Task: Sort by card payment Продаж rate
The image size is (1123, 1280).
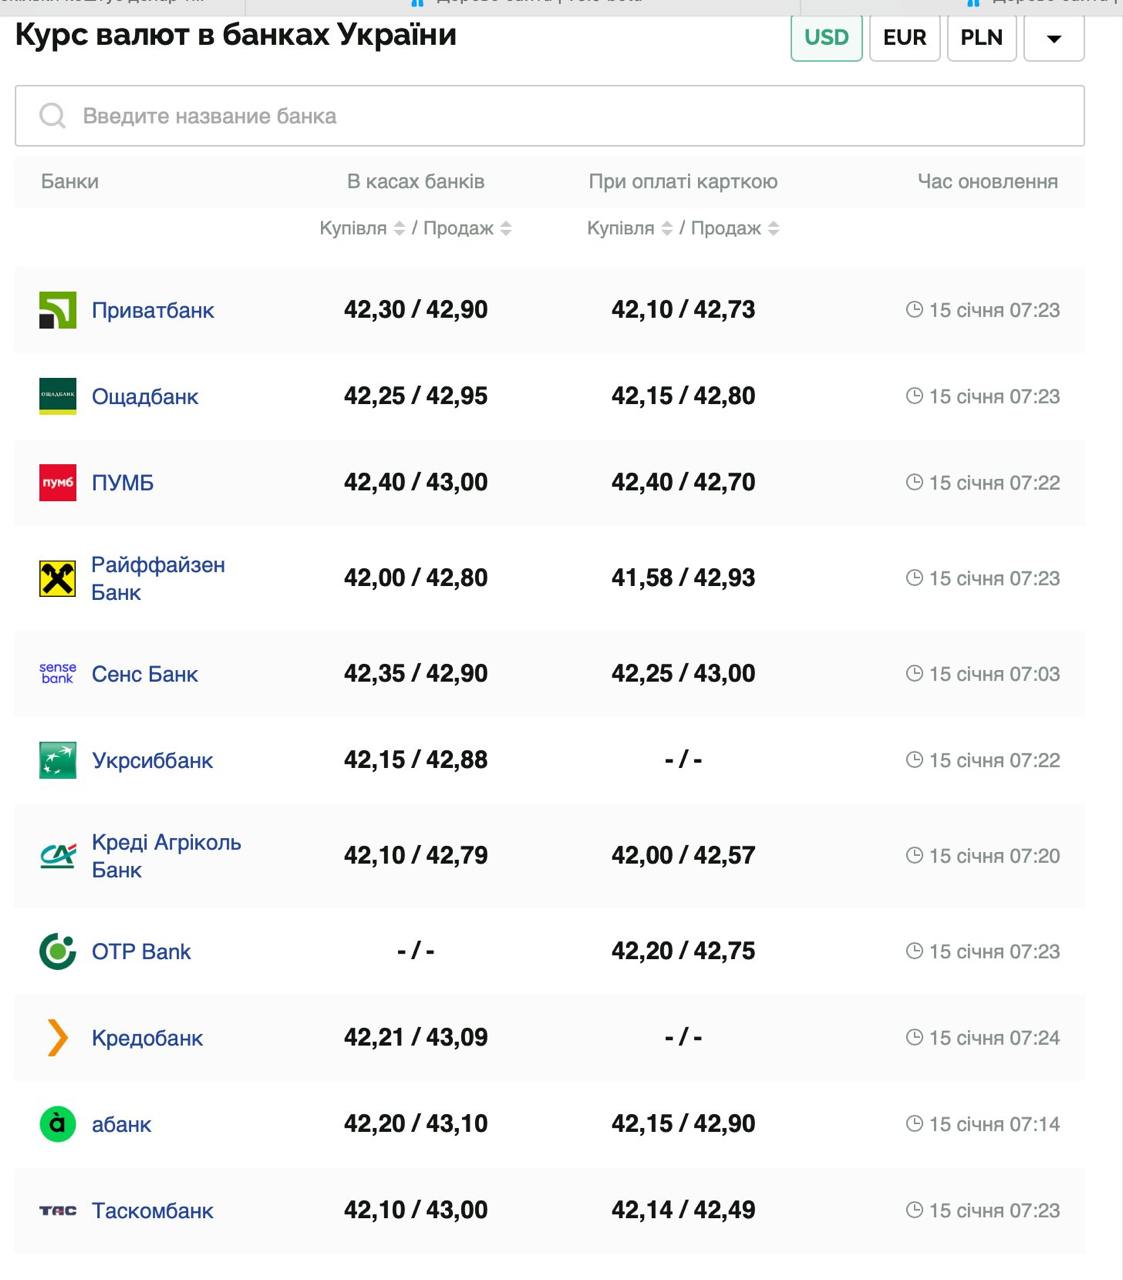Action: [x=773, y=228]
